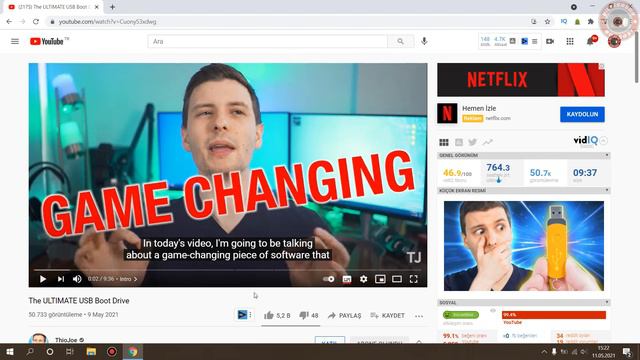The image size is (640, 360).
Task: Open the YouTube hamburger guide menu
Action: pos(15,41)
